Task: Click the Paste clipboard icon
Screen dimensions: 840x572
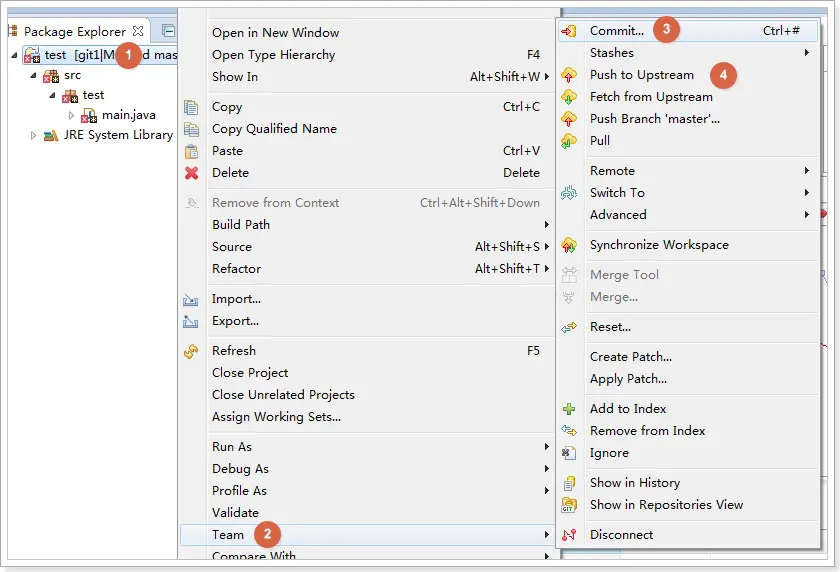Action: pos(191,152)
